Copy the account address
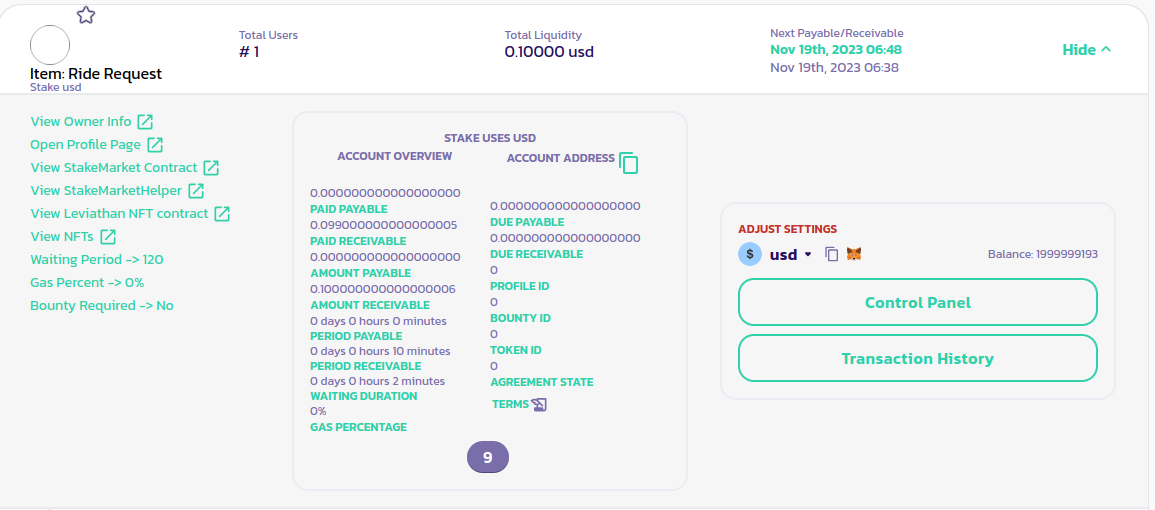 [x=629, y=163]
